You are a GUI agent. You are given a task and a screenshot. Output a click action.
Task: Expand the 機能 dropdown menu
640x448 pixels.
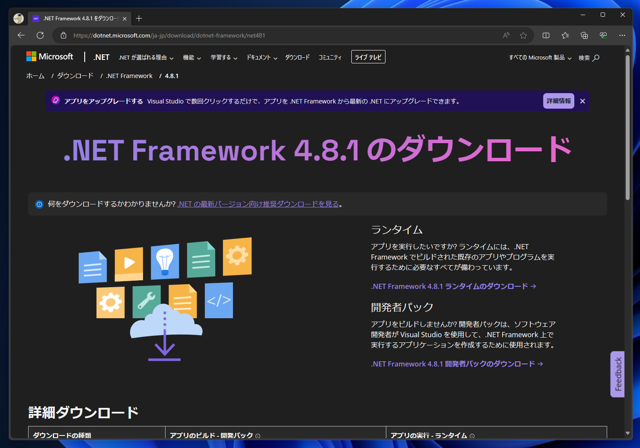pos(191,58)
